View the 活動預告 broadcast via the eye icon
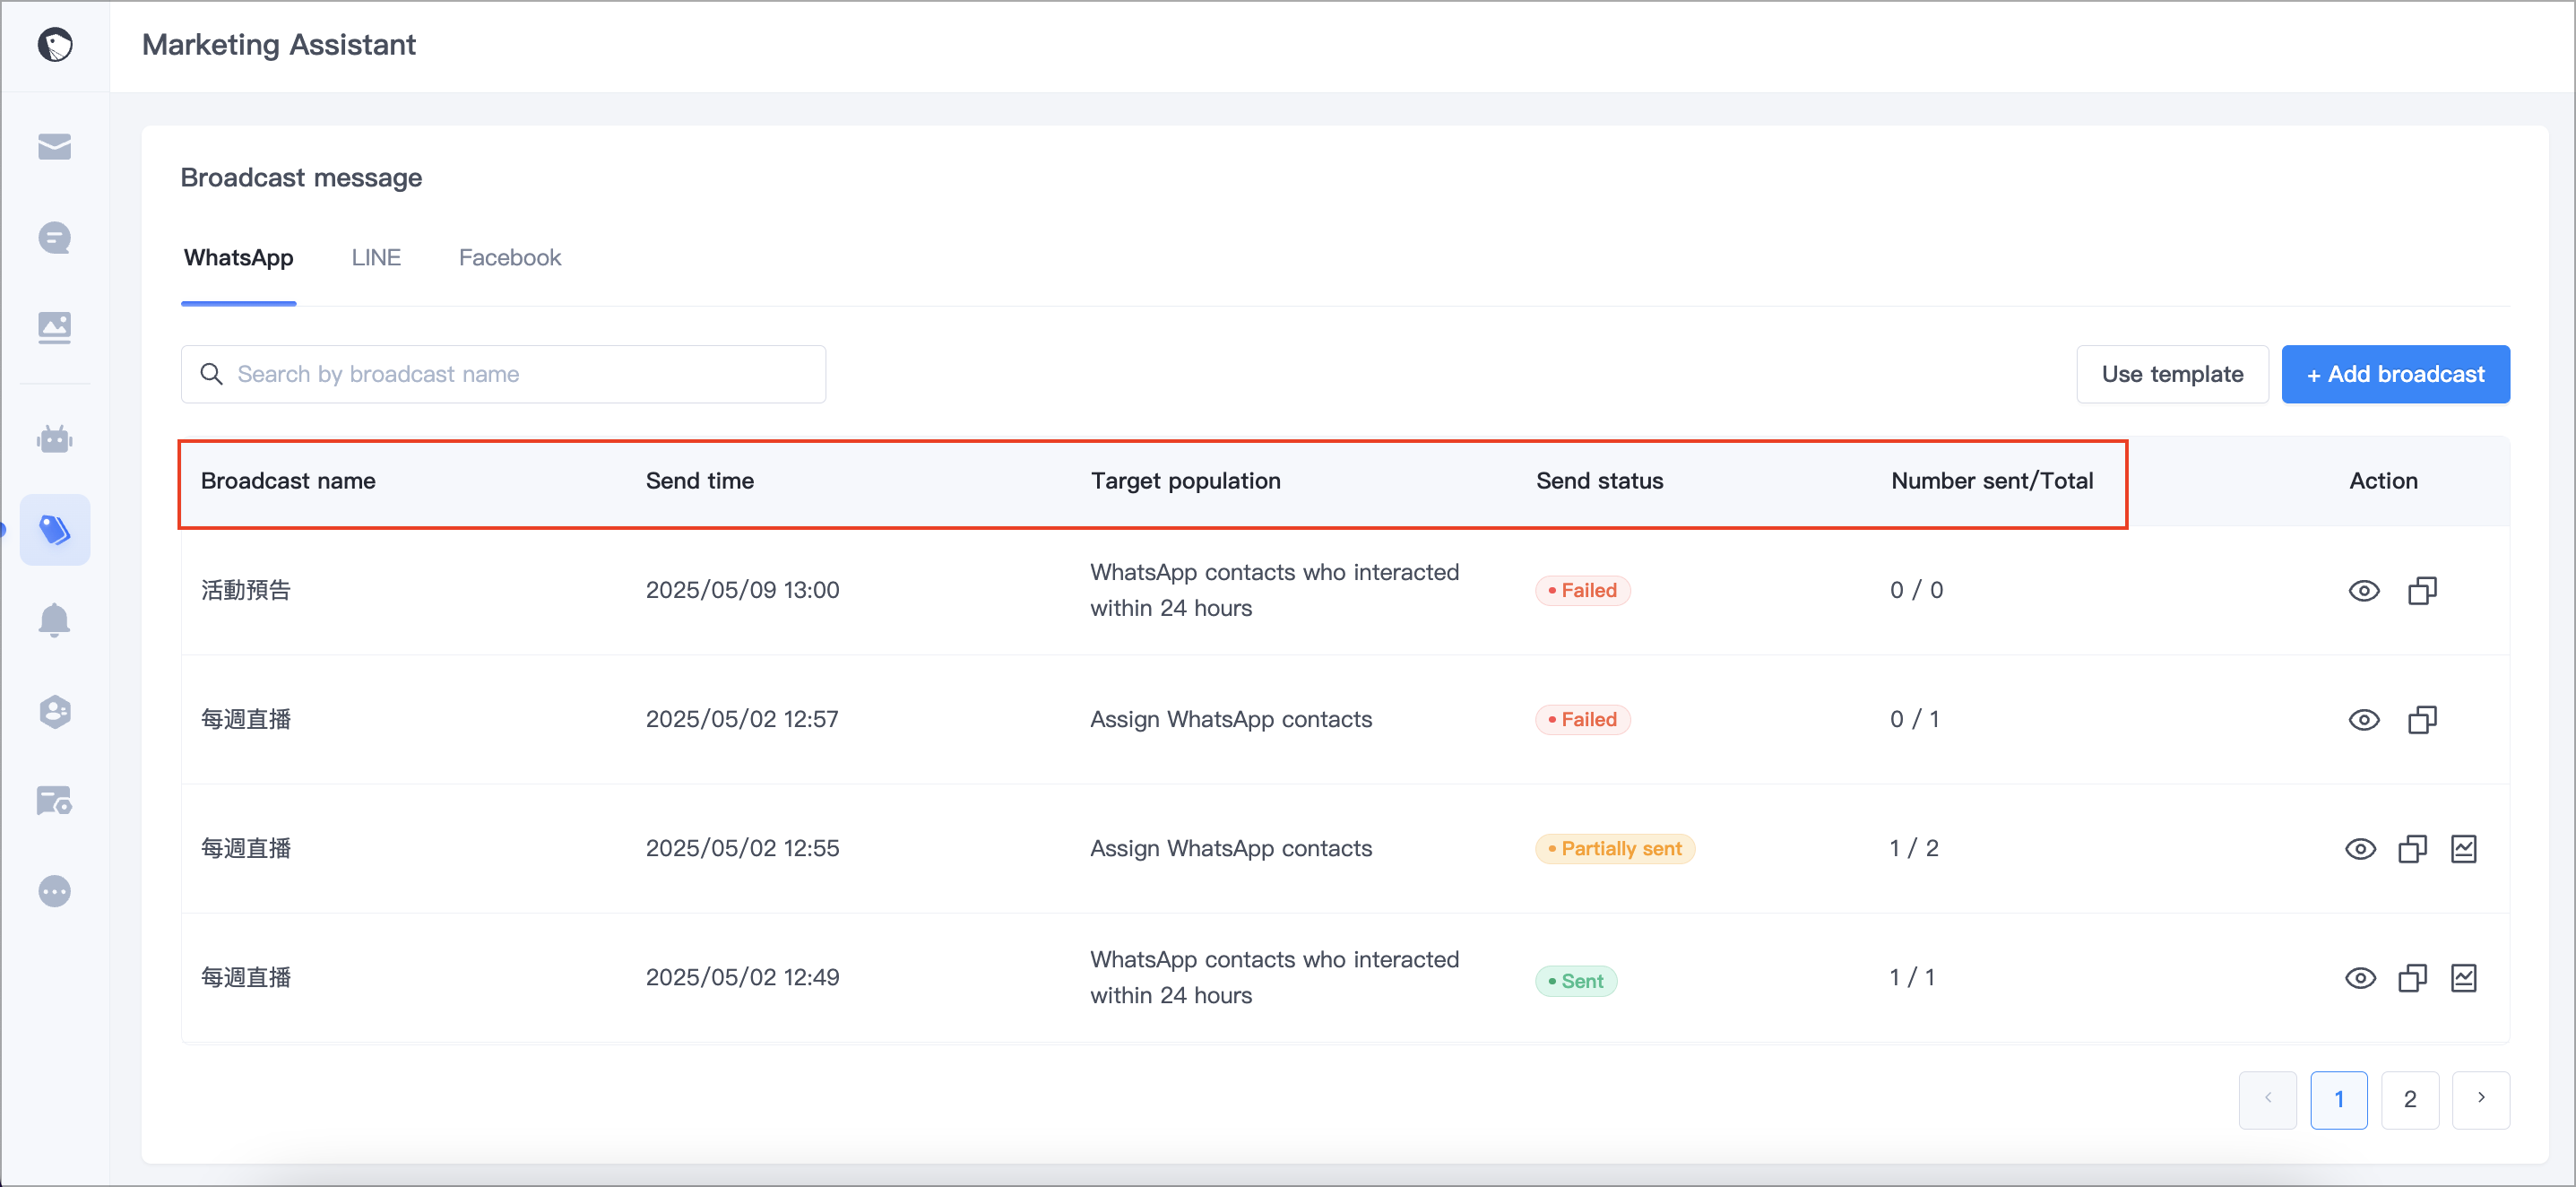Image resolution: width=2576 pixels, height=1187 pixels. [2364, 591]
